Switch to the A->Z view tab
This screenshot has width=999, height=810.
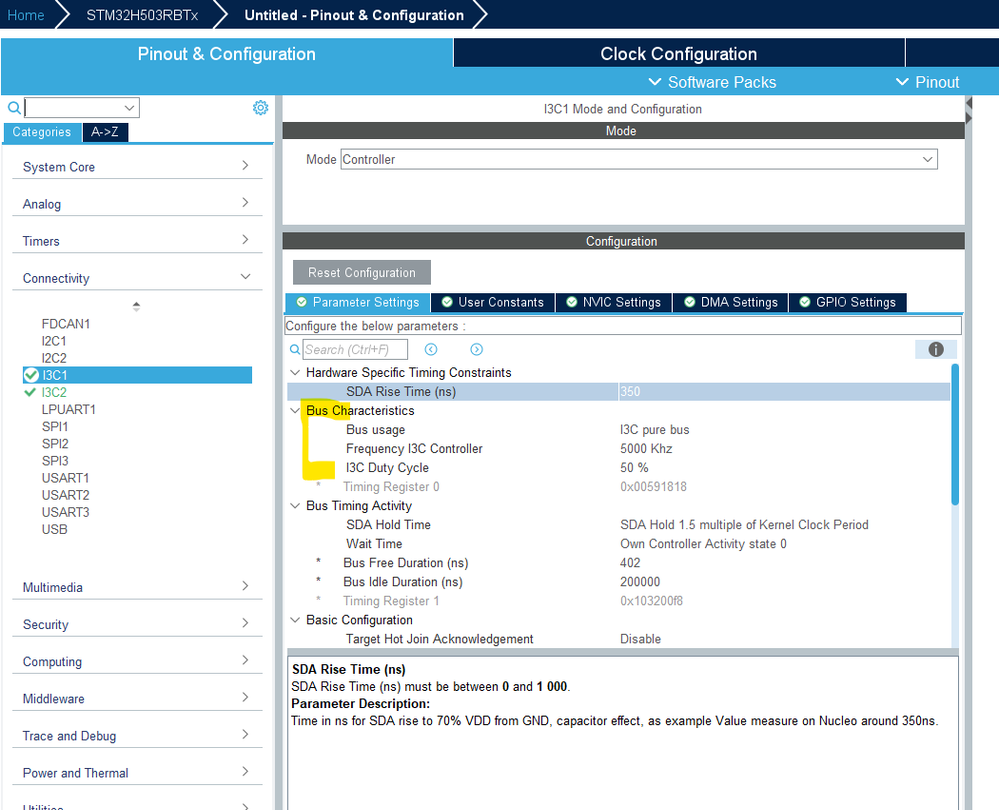(105, 132)
